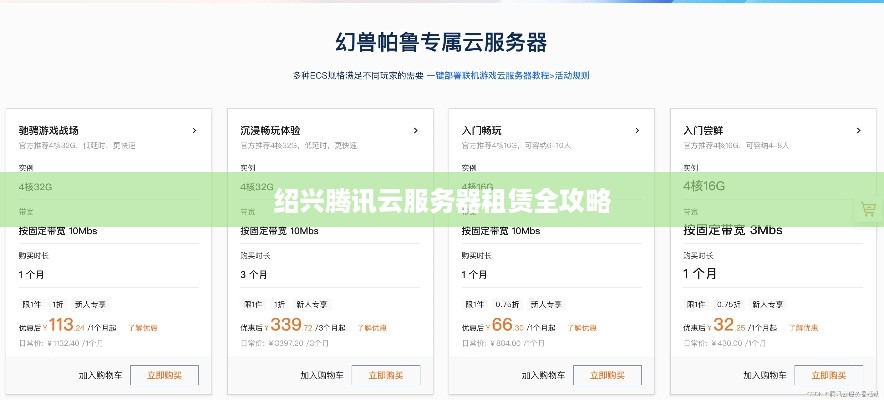Click 1 个月 duration in the 驰骋游戏战场 card
Screen dimensions: 884x400
coord(32,275)
